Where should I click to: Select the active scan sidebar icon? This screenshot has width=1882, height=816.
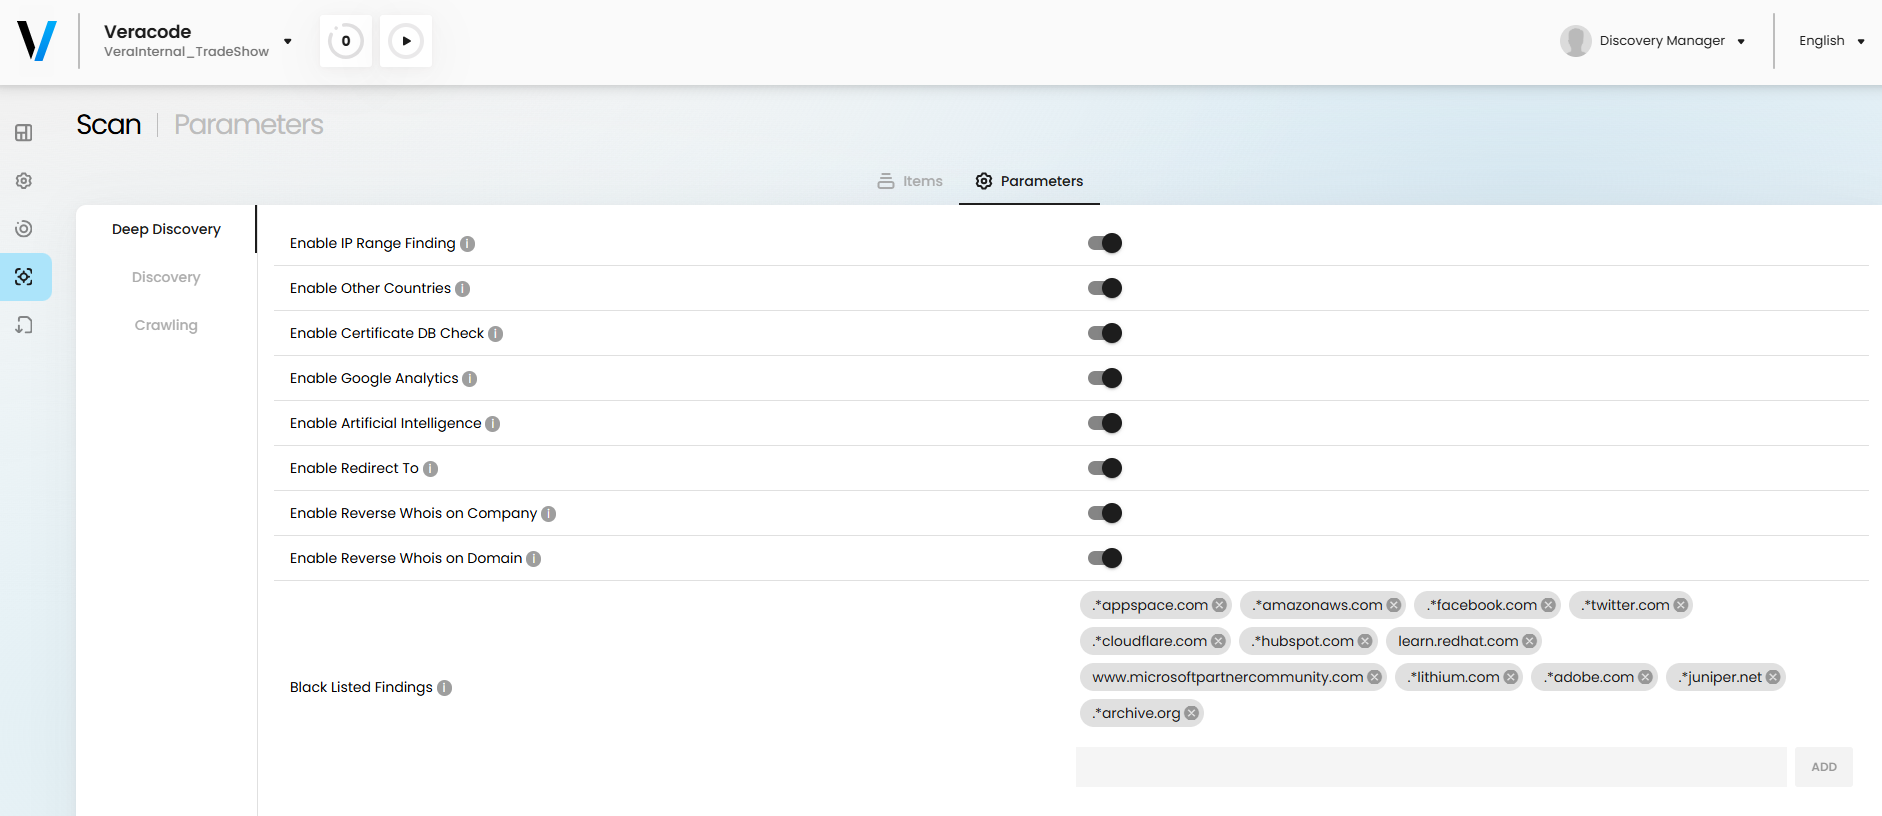pos(24,277)
